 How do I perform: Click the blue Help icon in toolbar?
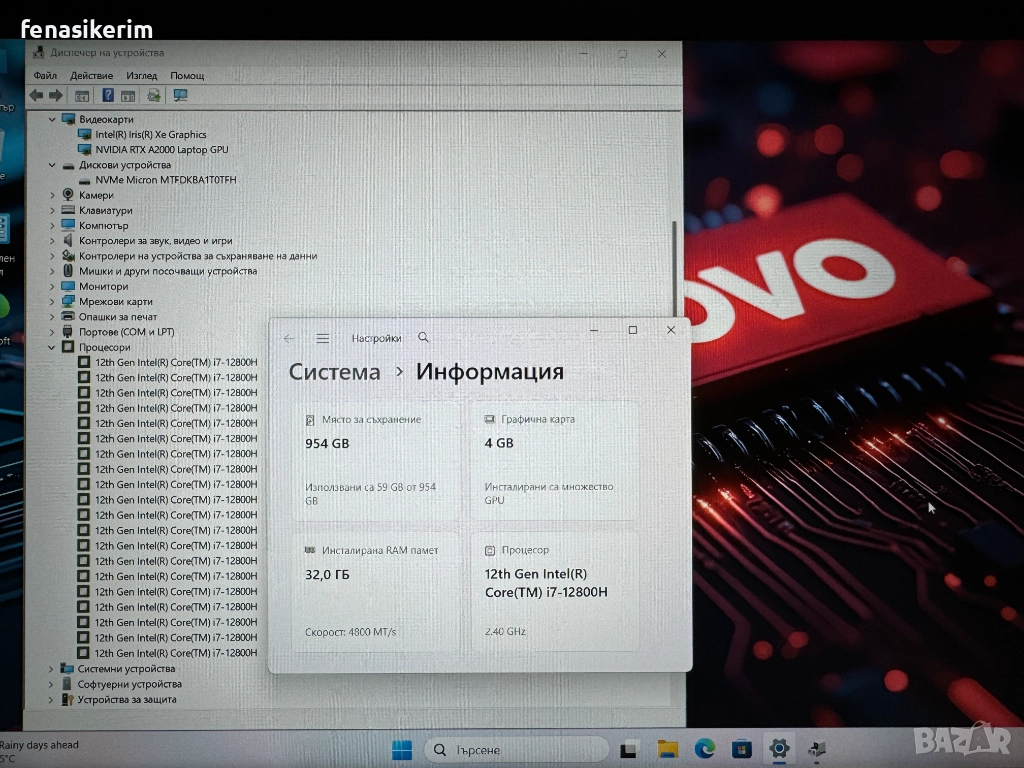[x=107, y=96]
